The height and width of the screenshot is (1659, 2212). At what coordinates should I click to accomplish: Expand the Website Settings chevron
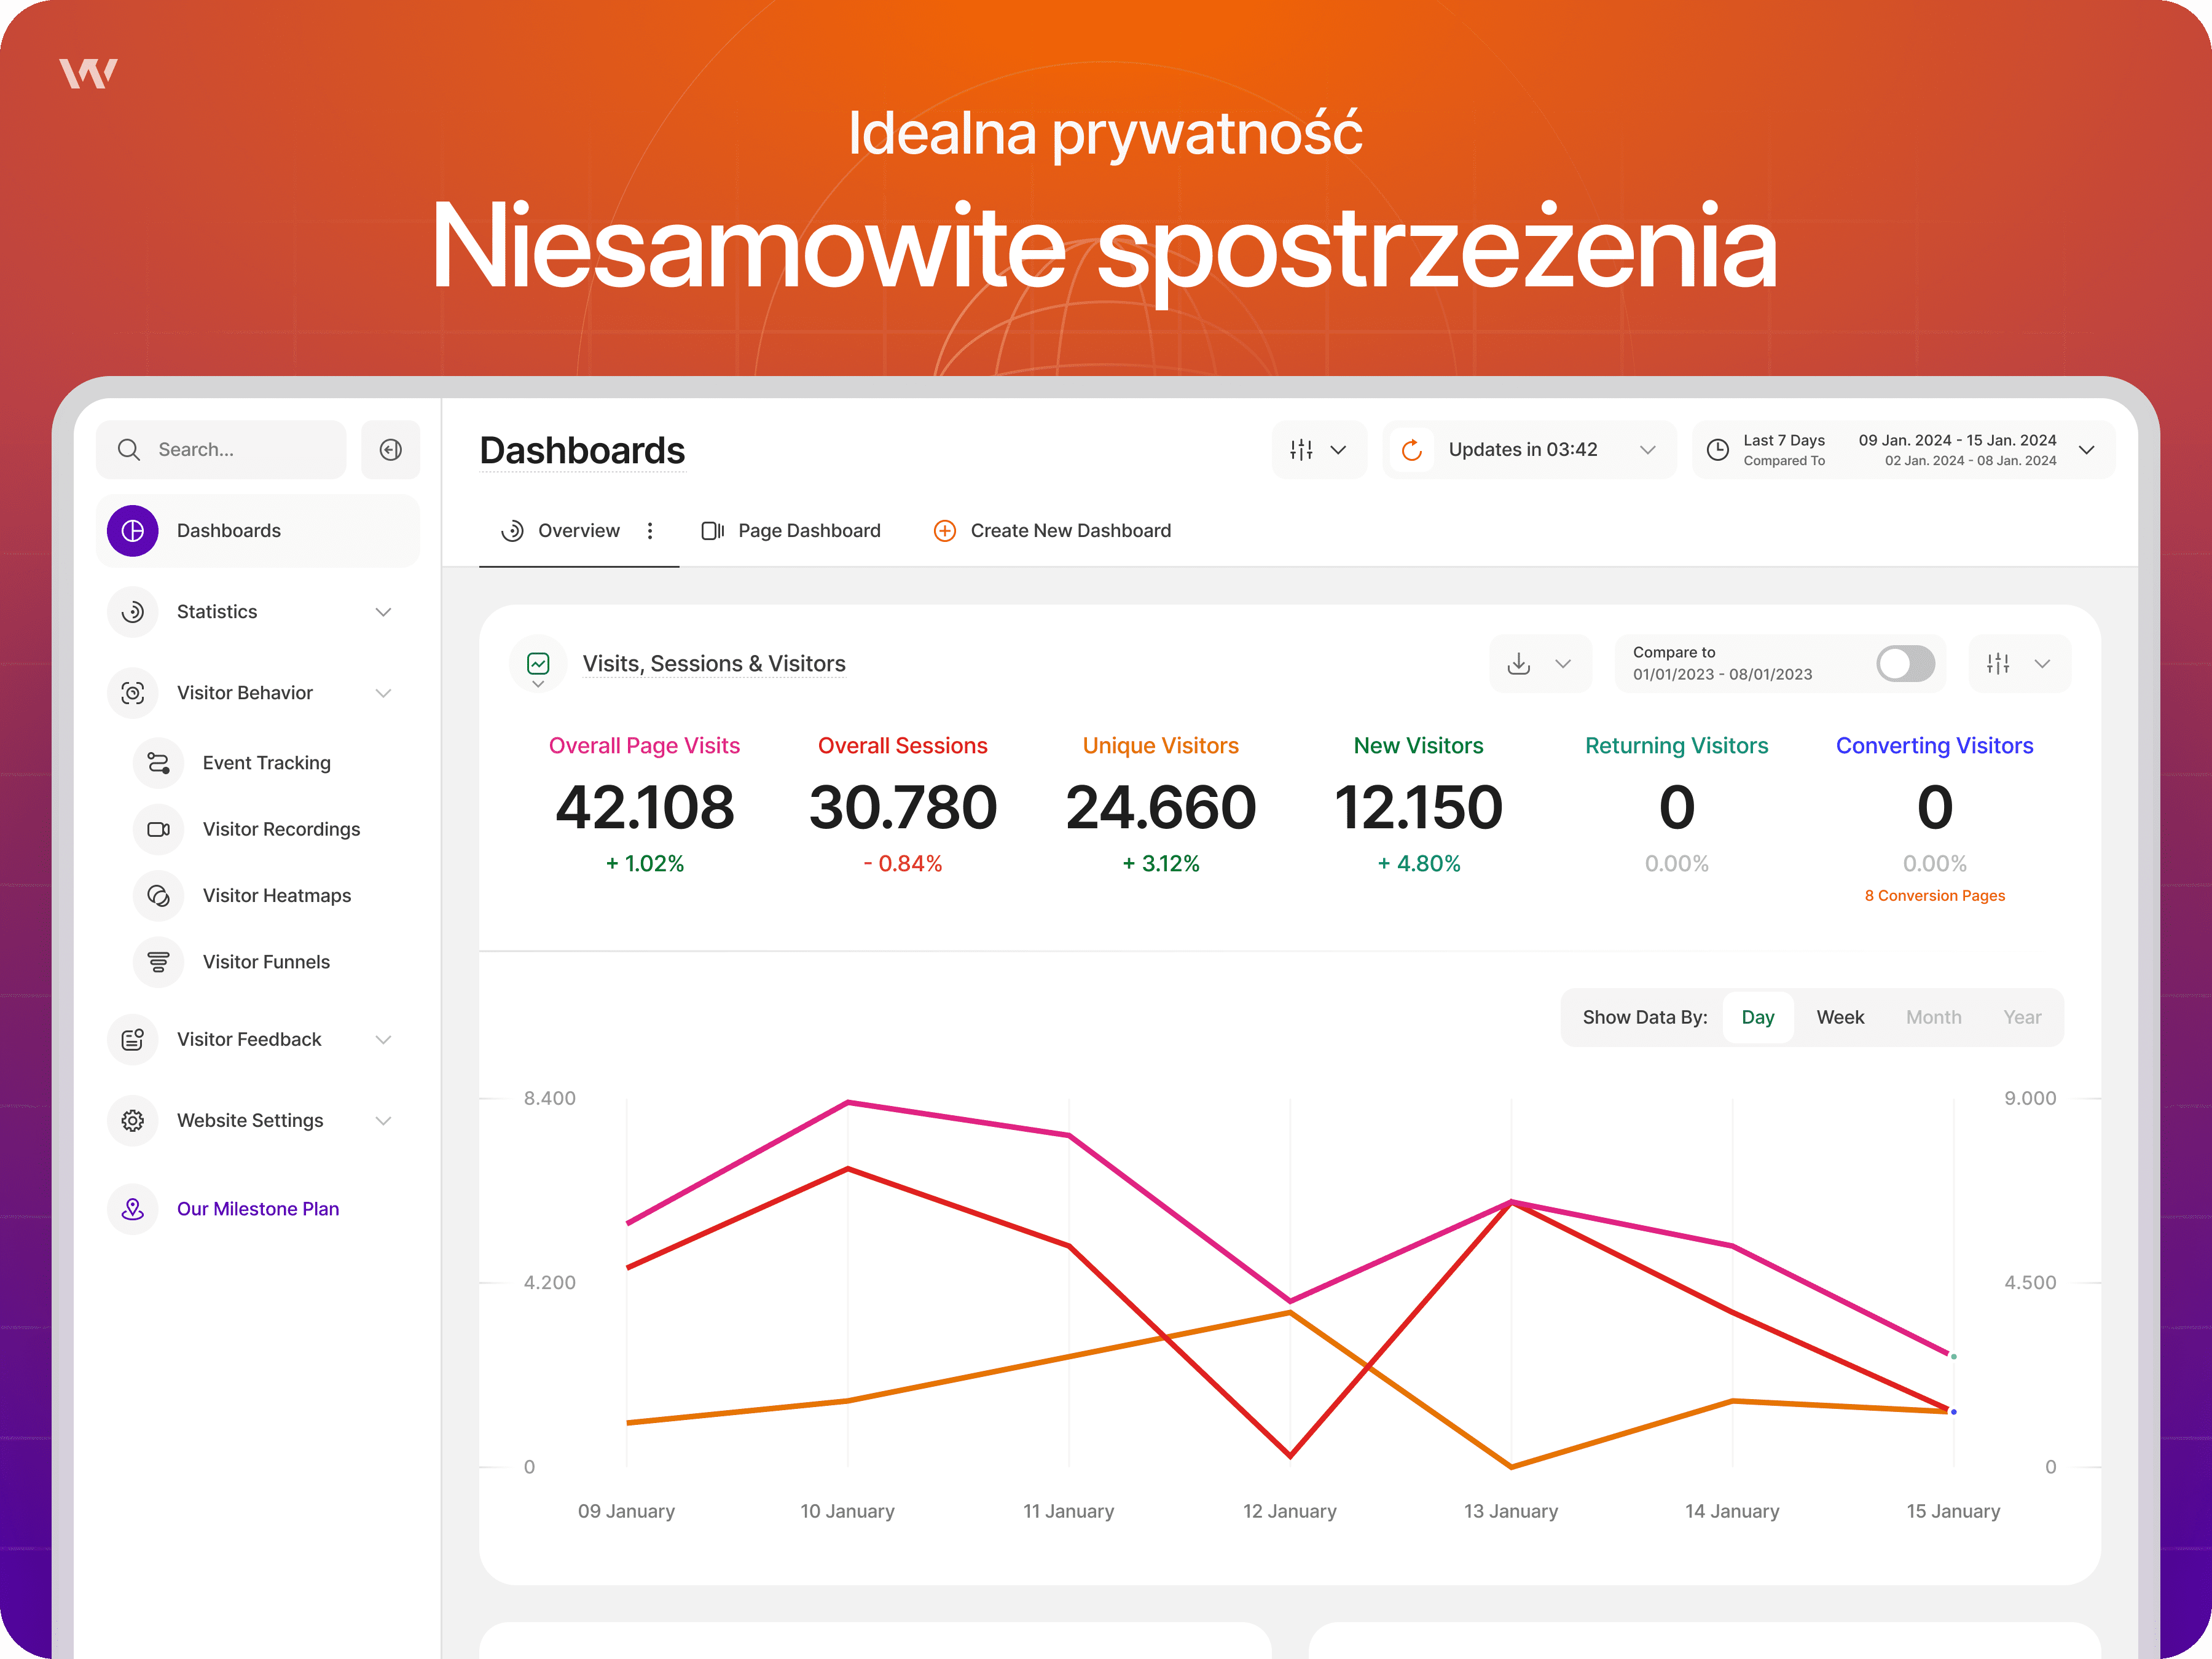pos(383,1120)
